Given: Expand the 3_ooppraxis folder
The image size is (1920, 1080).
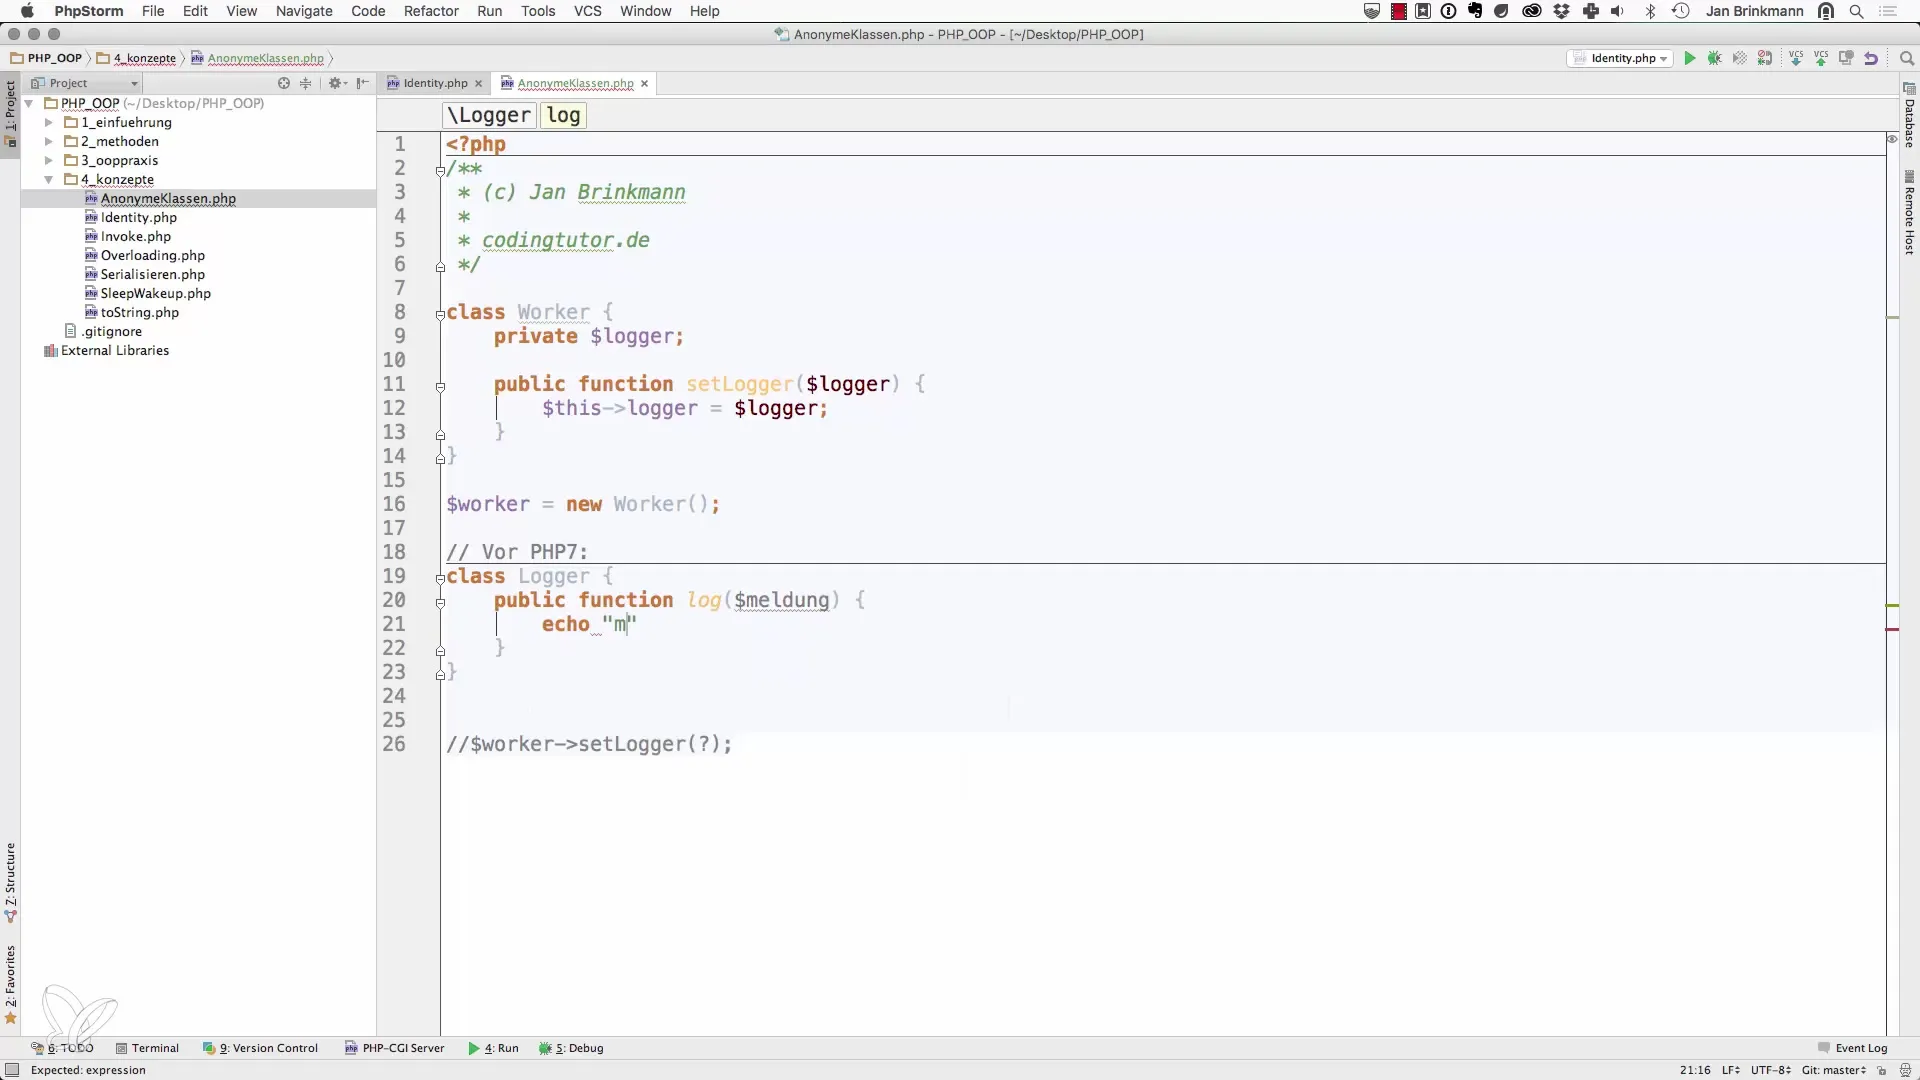Looking at the screenshot, I should click(48, 160).
